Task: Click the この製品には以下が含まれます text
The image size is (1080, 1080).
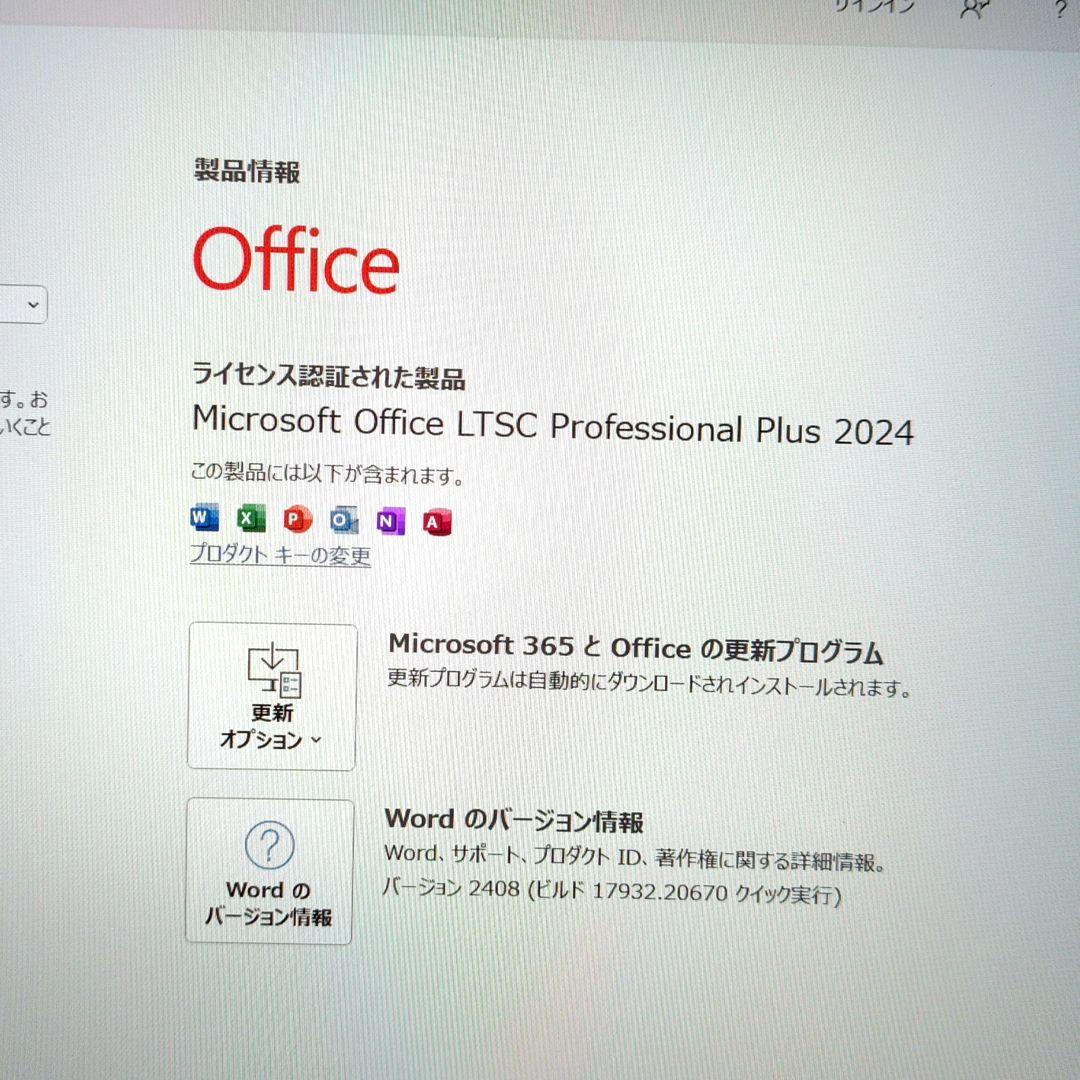Action: [x=327, y=473]
